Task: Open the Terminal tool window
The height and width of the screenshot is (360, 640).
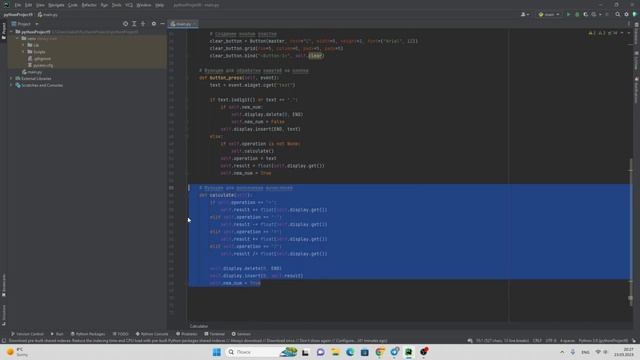Action: (214, 334)
